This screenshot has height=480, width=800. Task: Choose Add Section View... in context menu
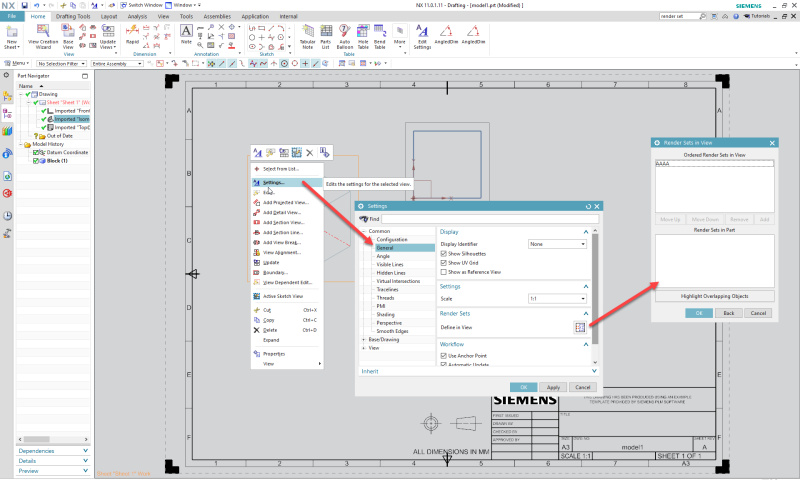coord(287,222)
